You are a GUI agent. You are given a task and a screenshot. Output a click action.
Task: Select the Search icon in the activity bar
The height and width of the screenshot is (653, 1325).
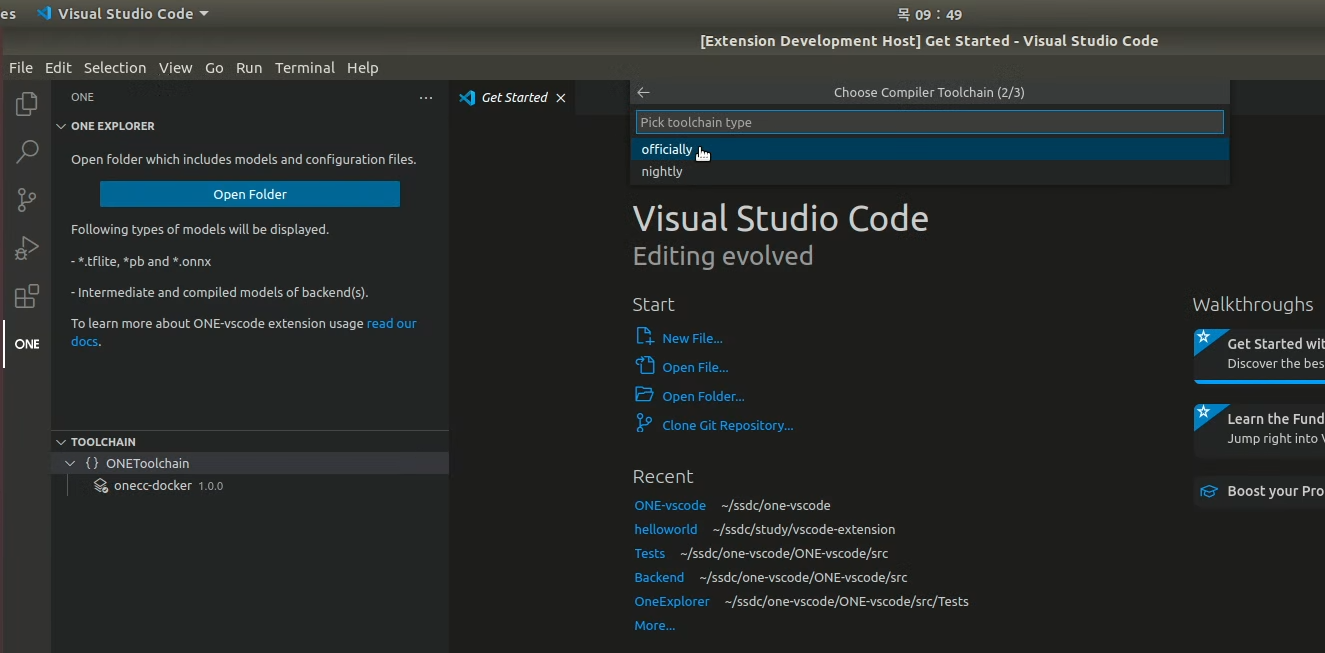(x=26, y=151)
